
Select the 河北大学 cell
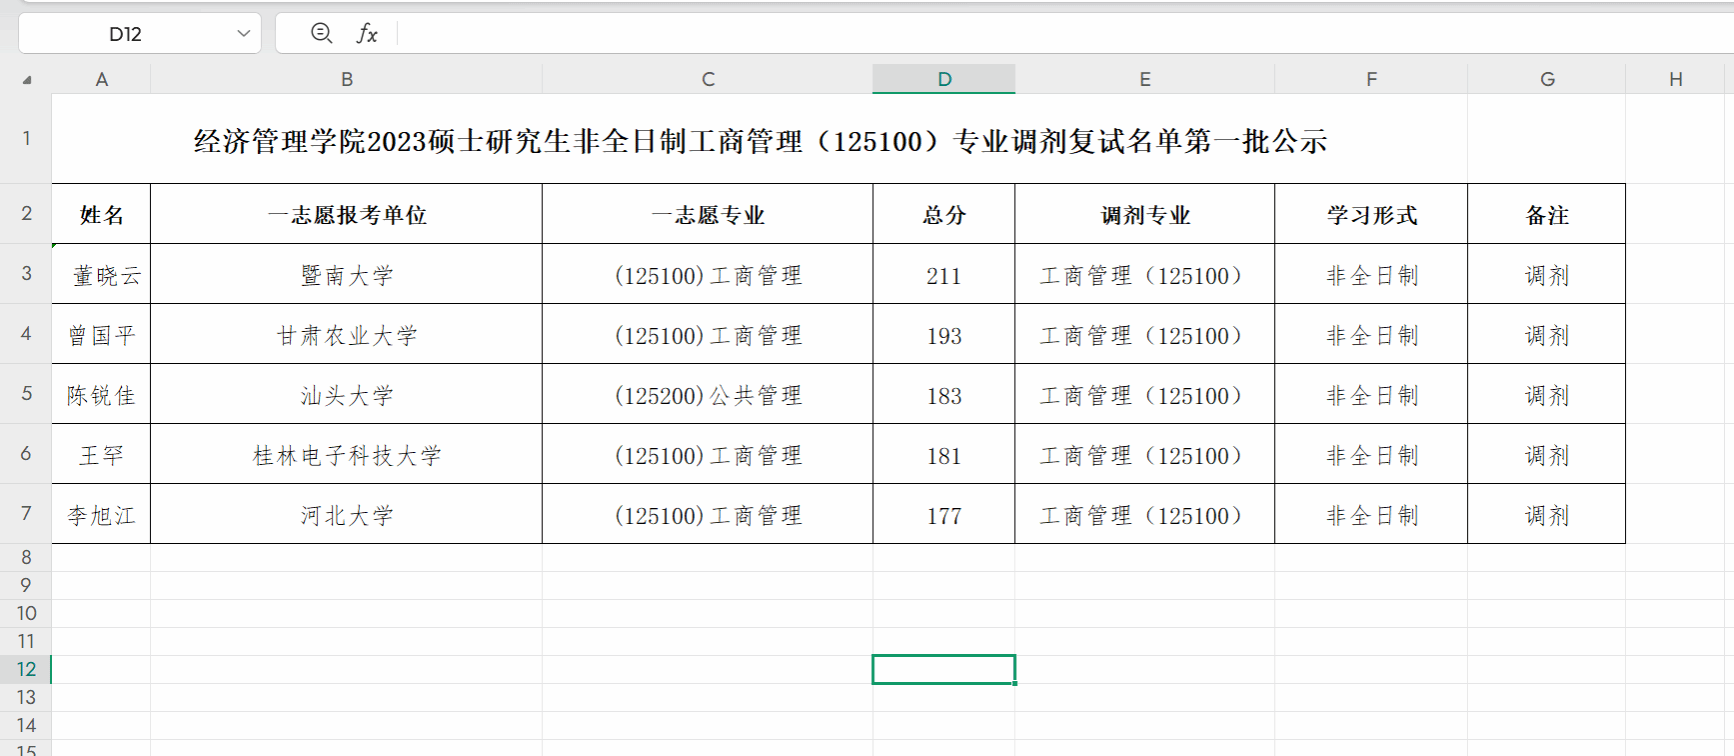point(346,515)
